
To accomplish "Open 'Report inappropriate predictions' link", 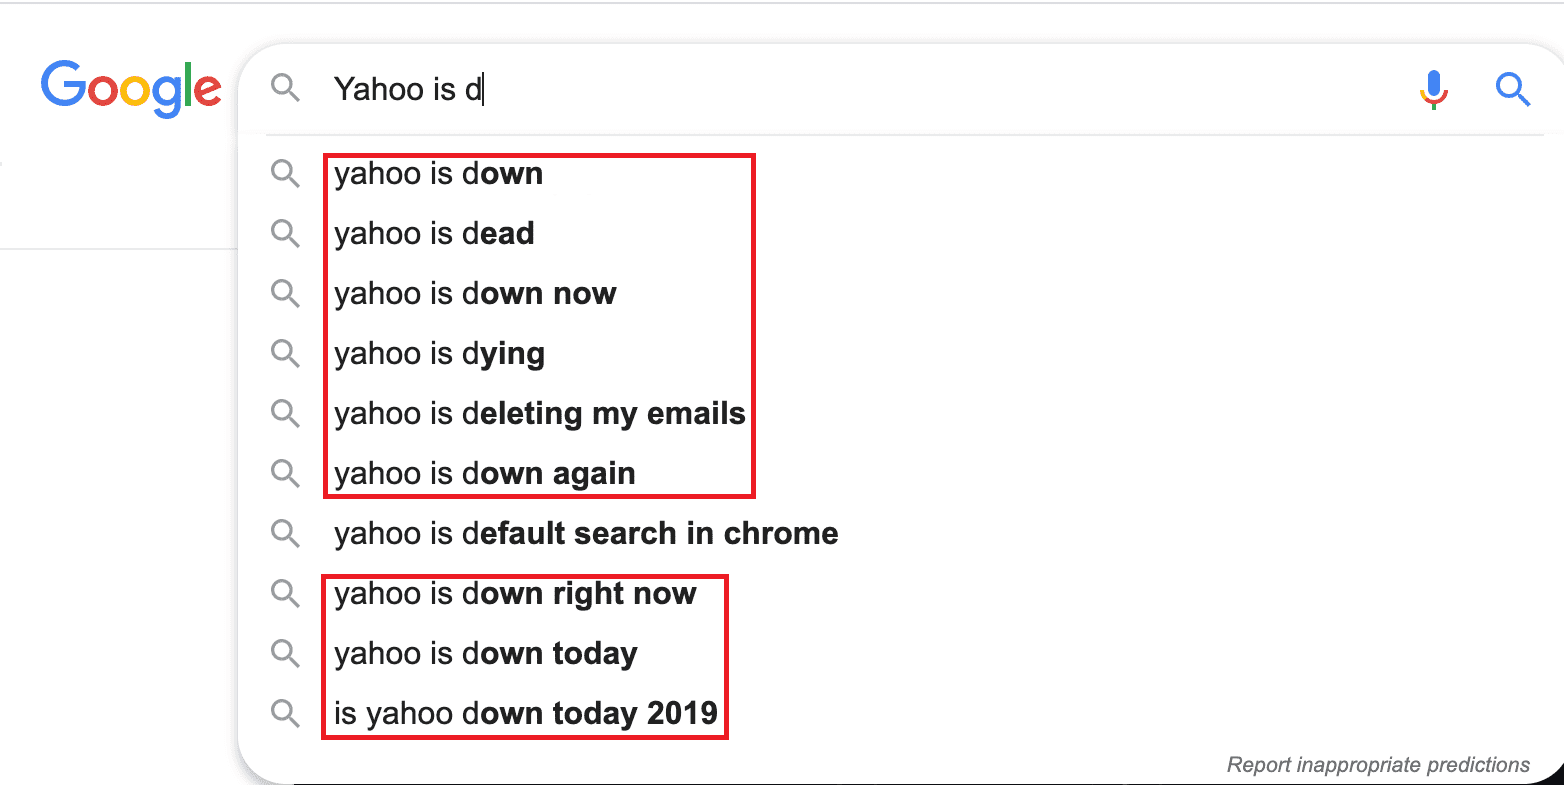I will click(1378, 765).
